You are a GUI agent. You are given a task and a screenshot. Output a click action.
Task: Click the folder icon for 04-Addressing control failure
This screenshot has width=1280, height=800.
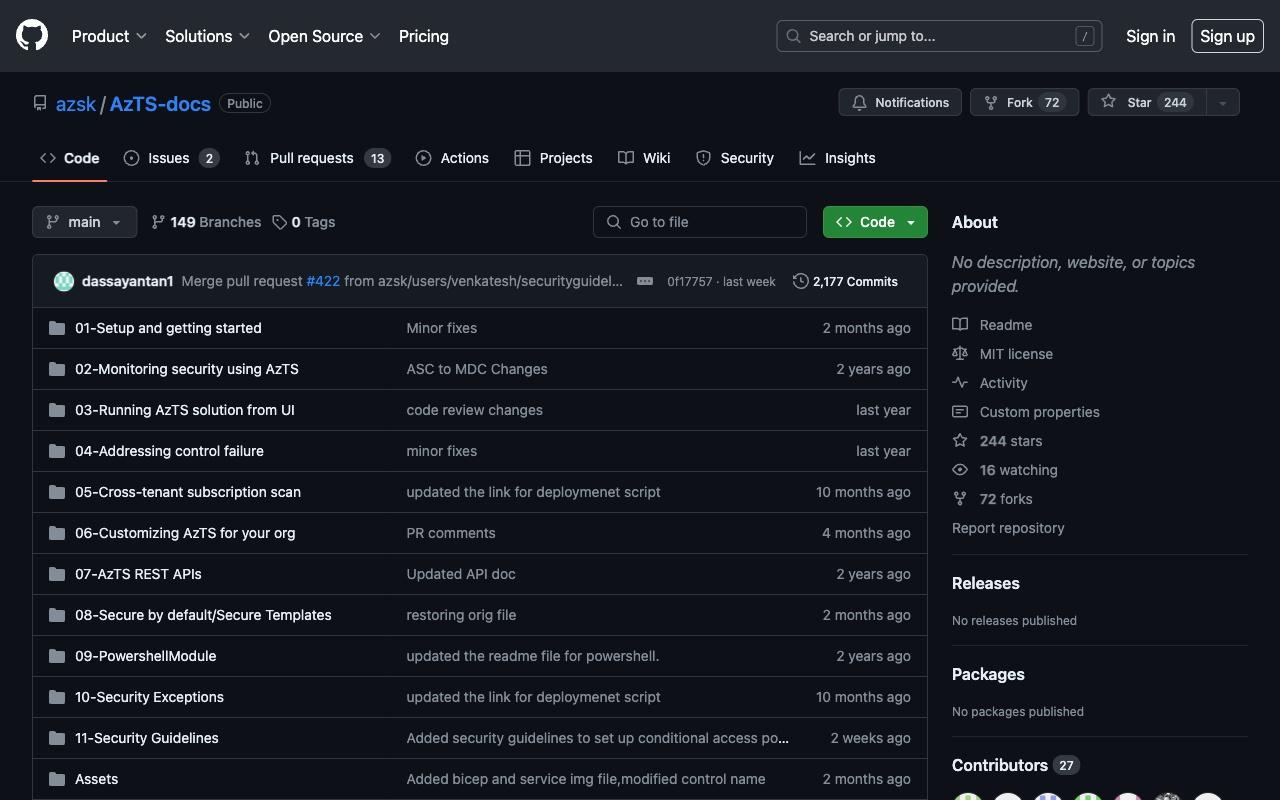click(57, 451)
